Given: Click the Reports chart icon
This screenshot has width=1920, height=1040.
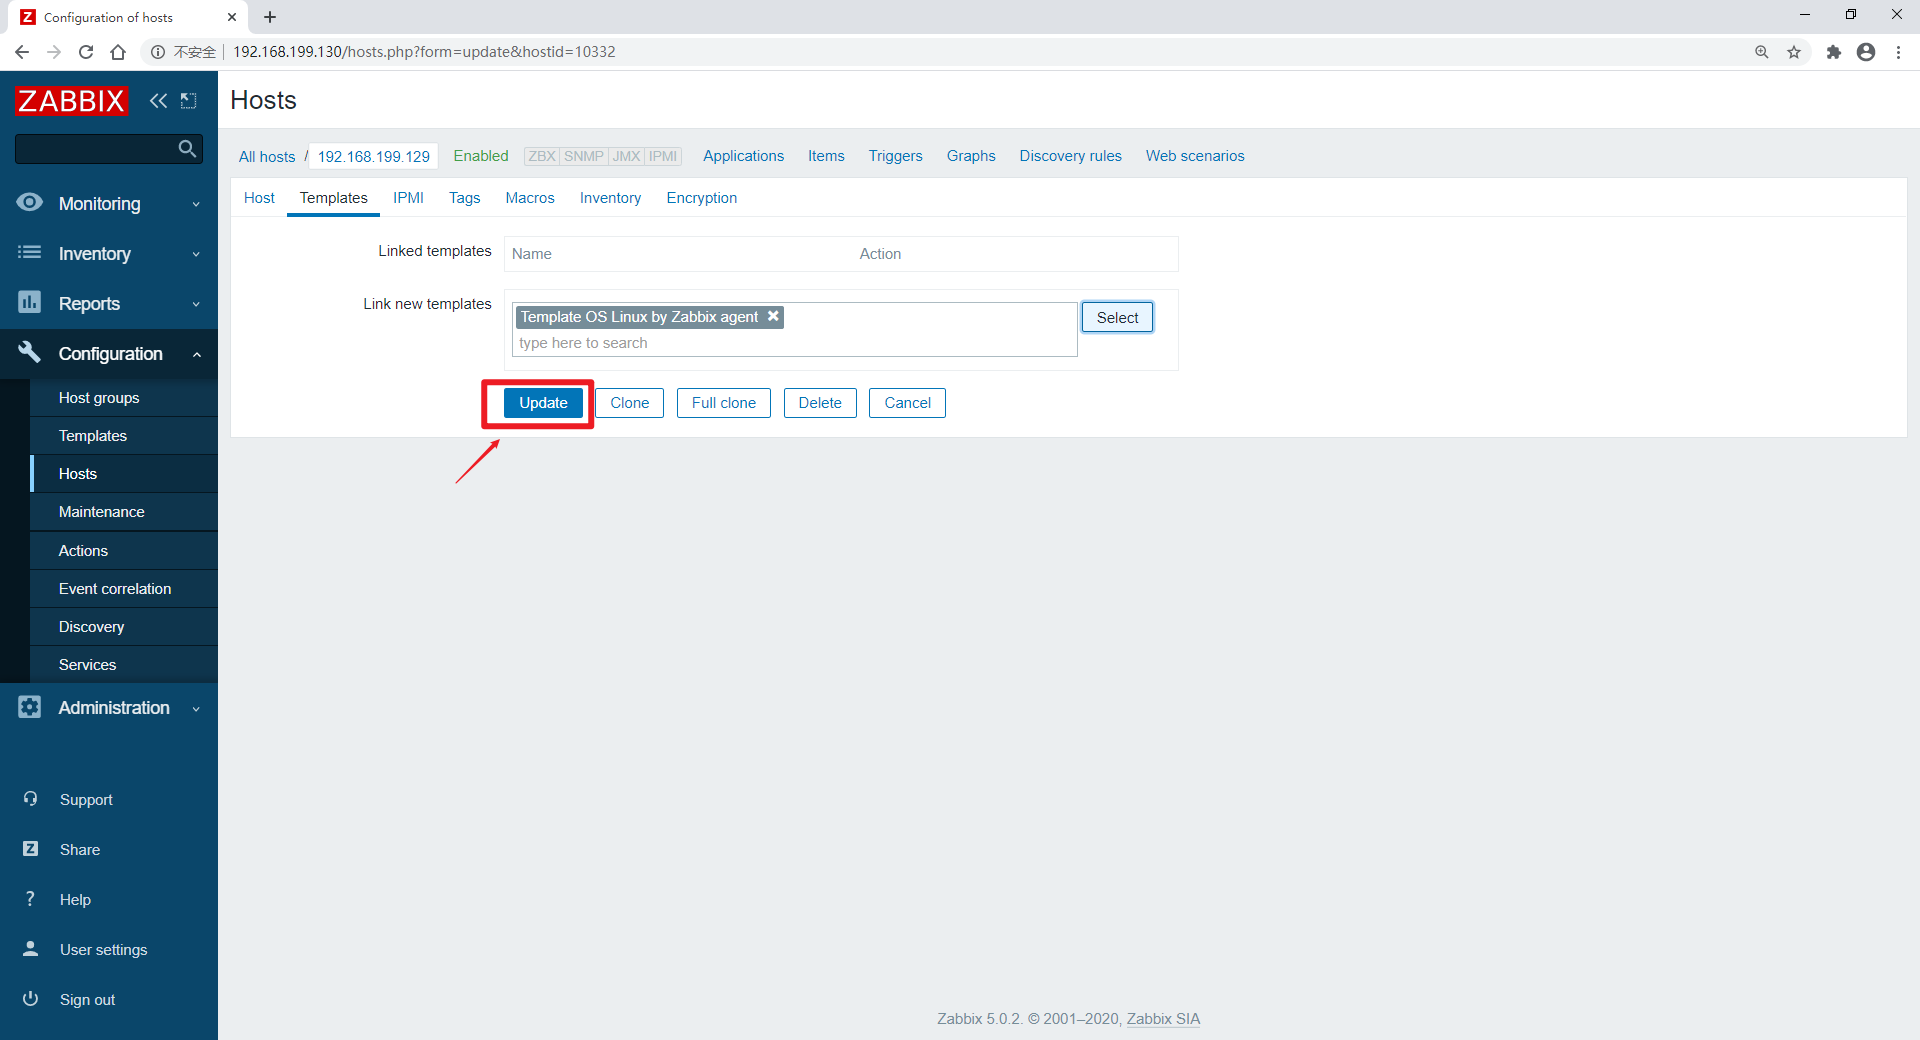Looking at the screenshot, I should tap(30, 302).
